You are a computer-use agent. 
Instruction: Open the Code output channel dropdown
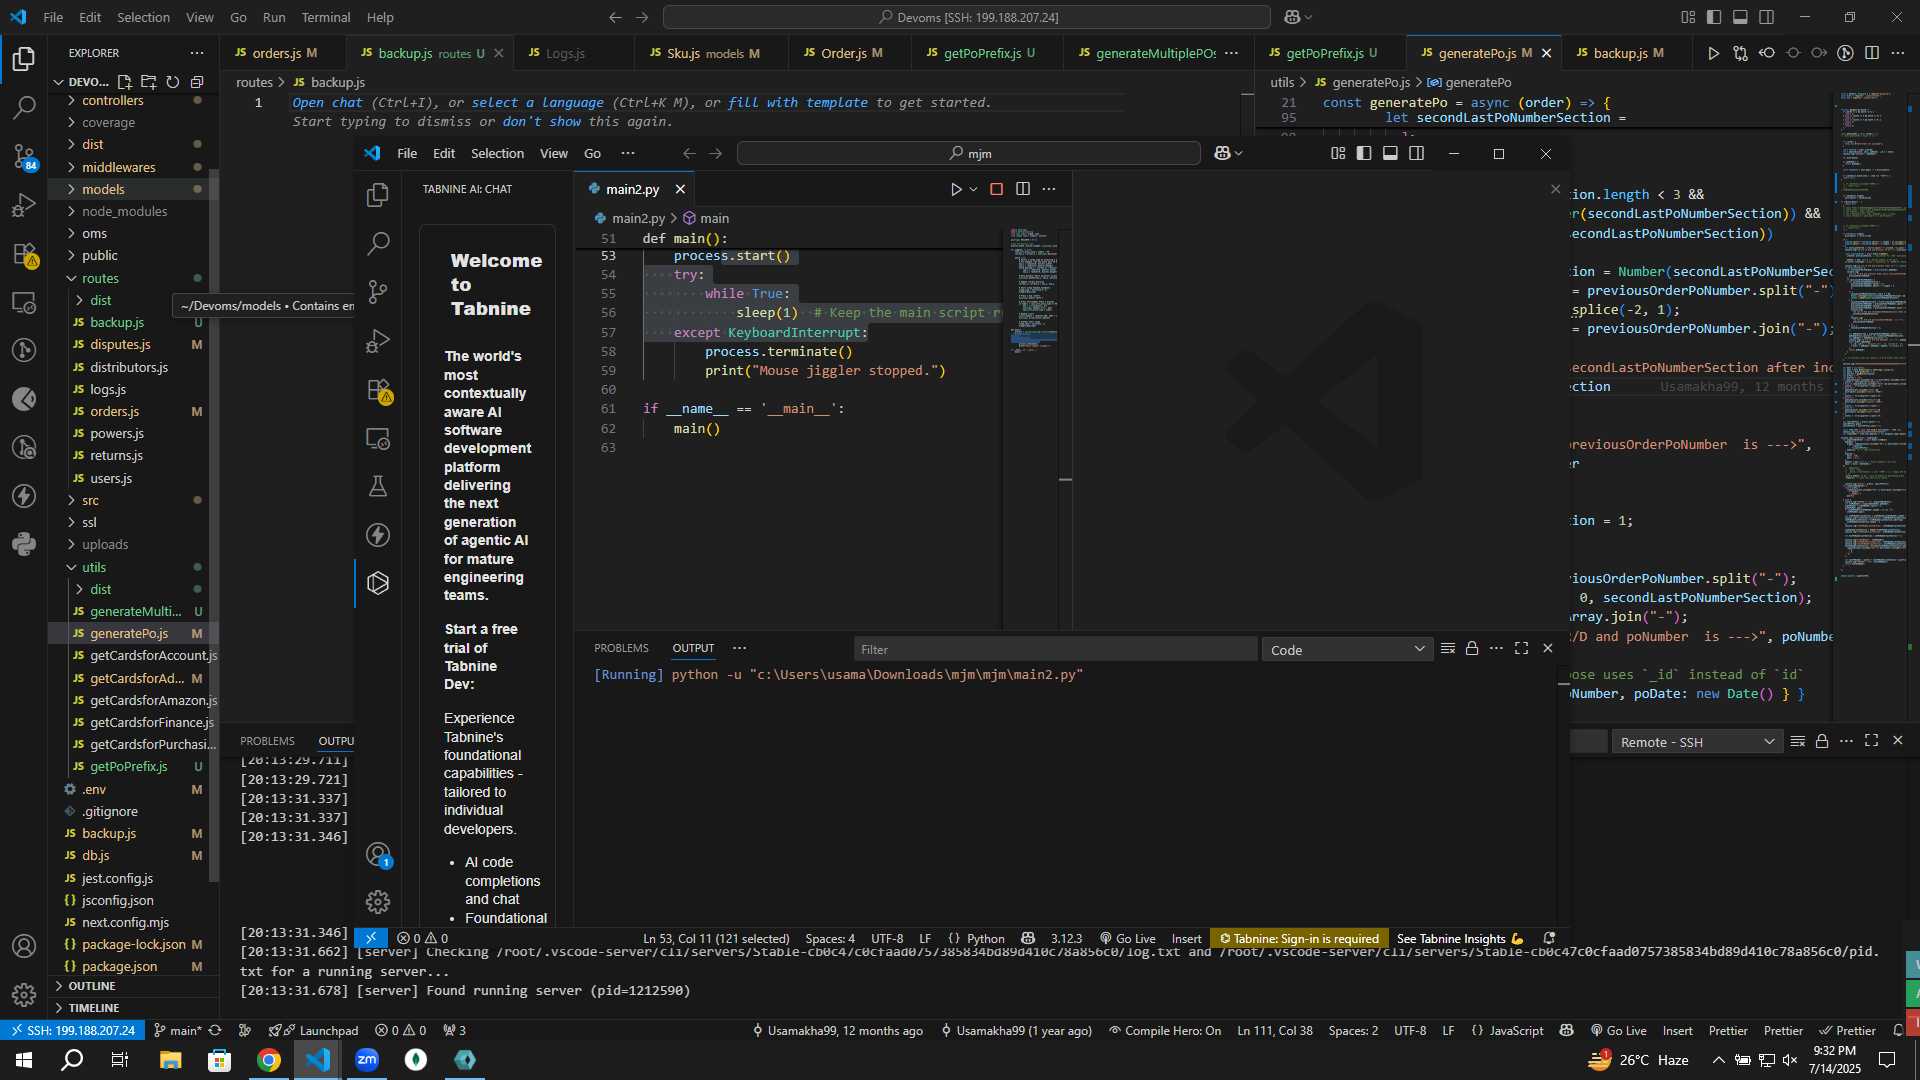click(x=1347, y=650)
